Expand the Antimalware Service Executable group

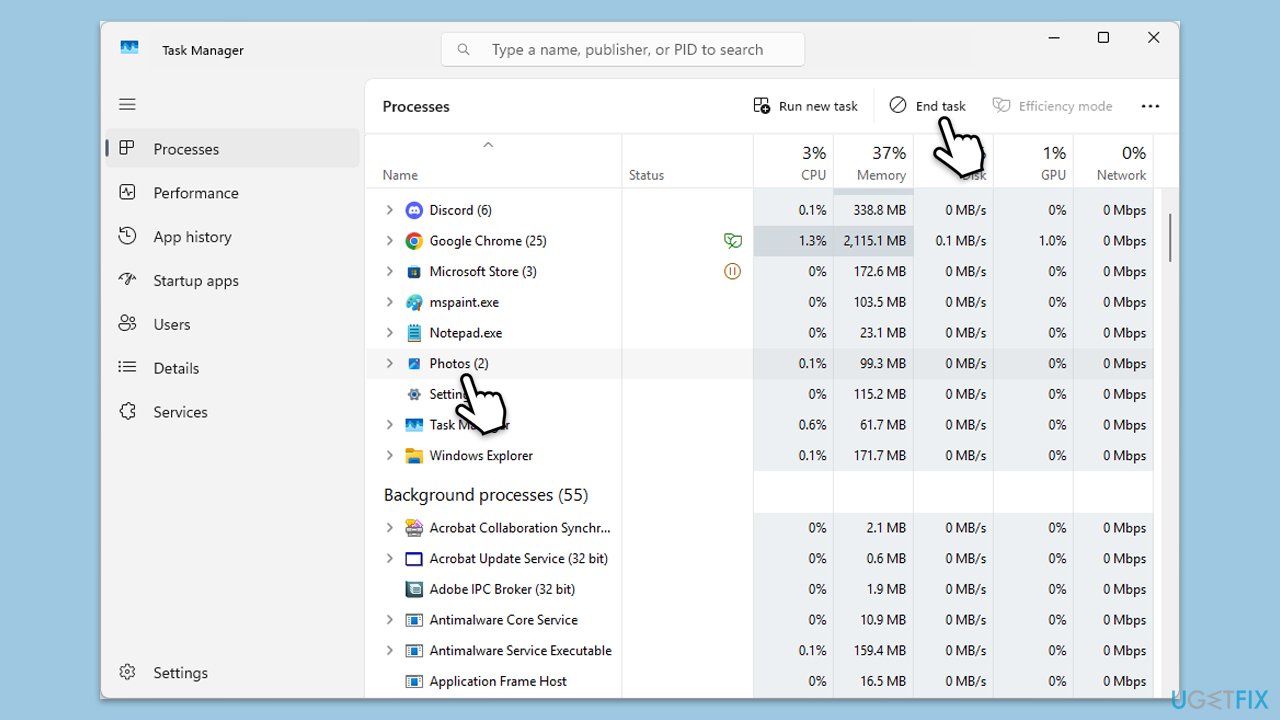tap(390, 651)
